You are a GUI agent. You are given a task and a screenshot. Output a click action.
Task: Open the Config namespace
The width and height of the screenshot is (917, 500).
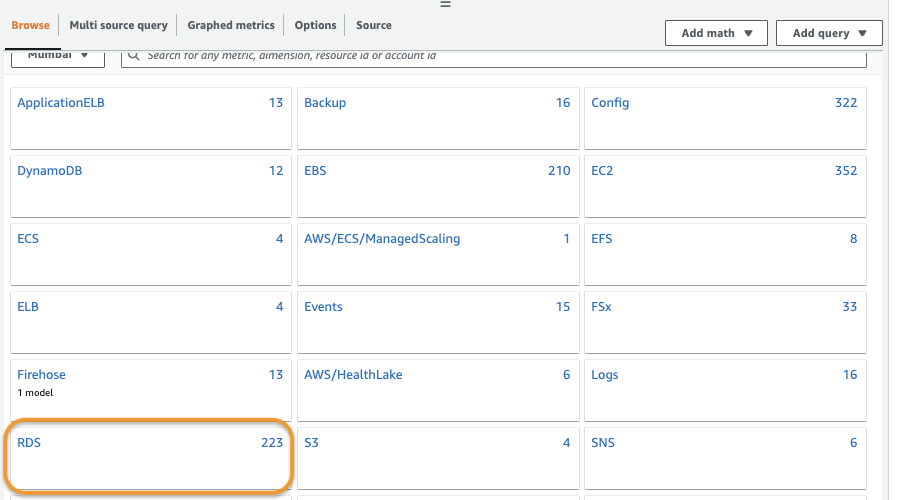[x=725, y=119]
